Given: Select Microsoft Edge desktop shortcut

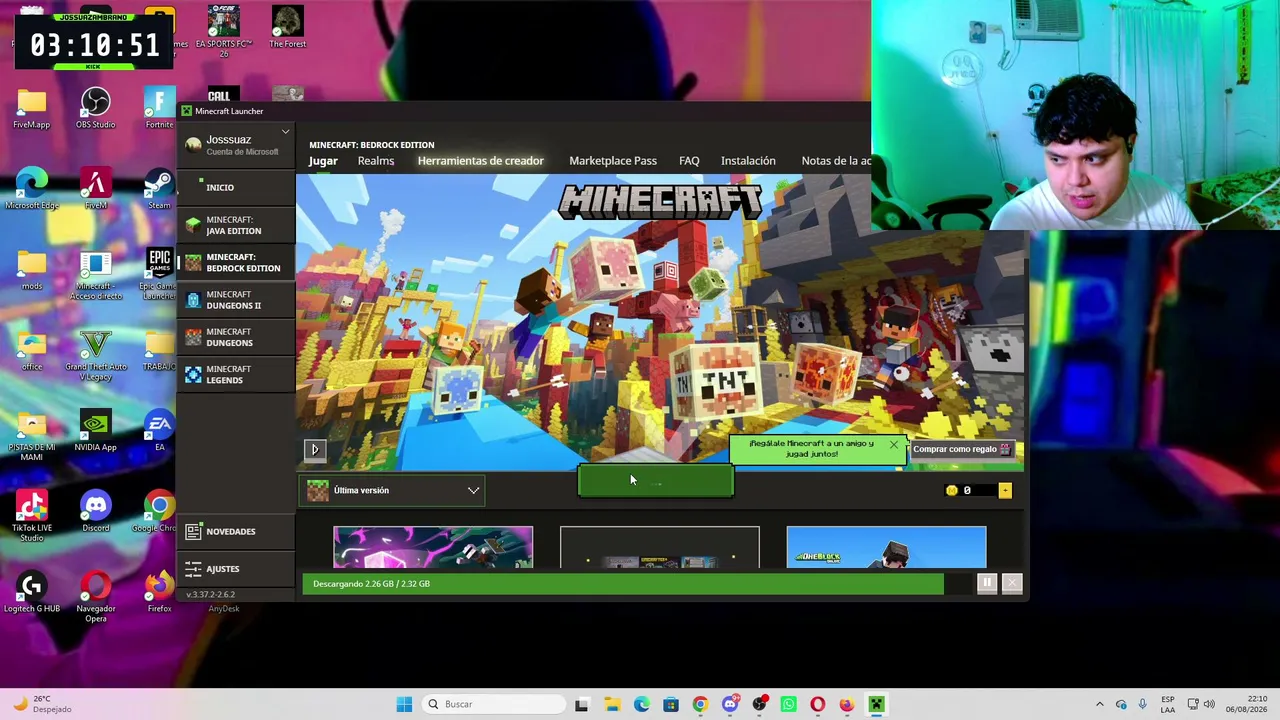Looking at the screenshot, I should click(32, 189).
